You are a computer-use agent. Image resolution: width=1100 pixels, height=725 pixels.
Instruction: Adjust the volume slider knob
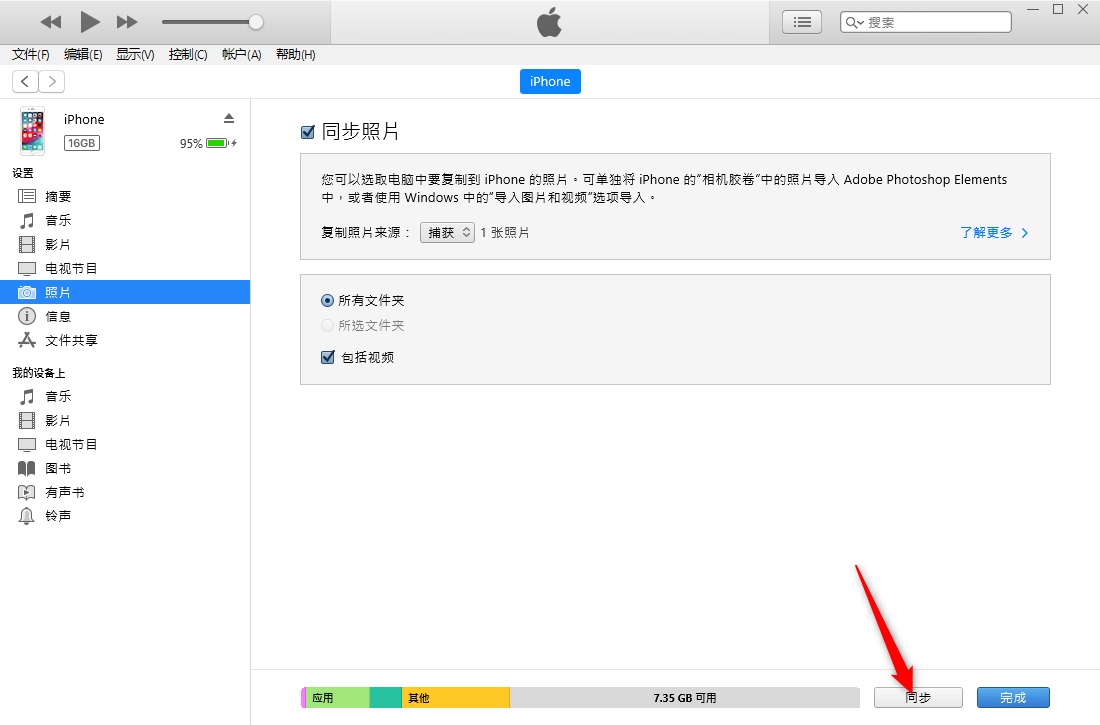[256, 22]
